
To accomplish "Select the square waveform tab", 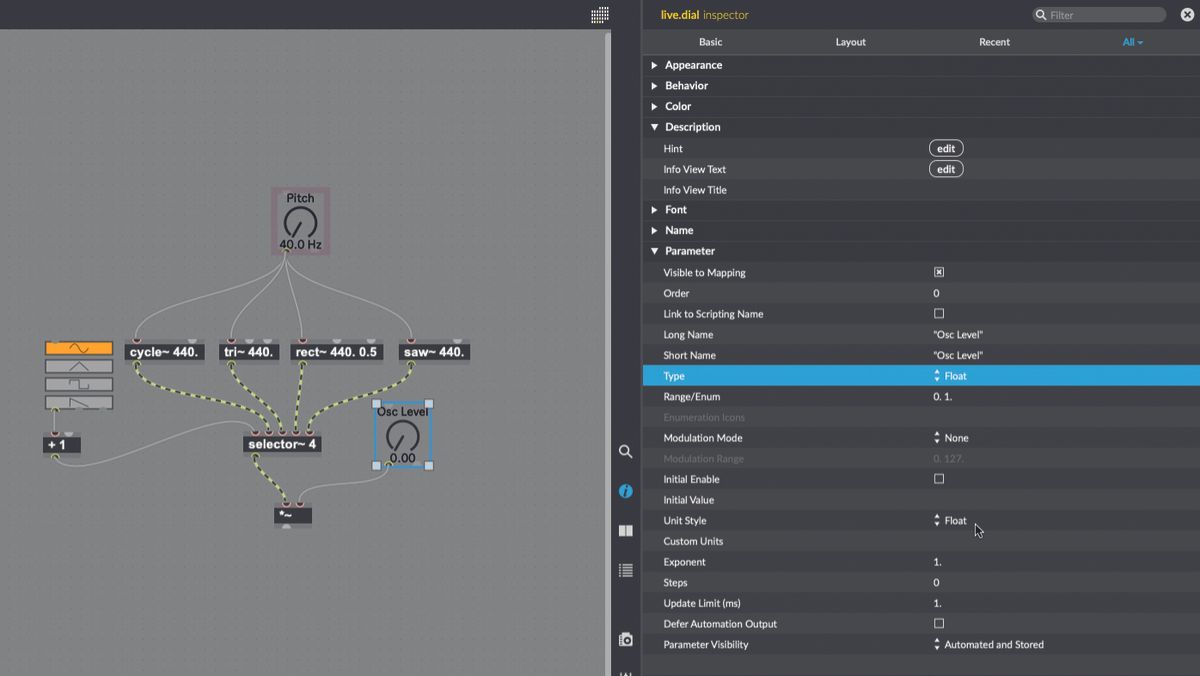I will tap(79, 384).
